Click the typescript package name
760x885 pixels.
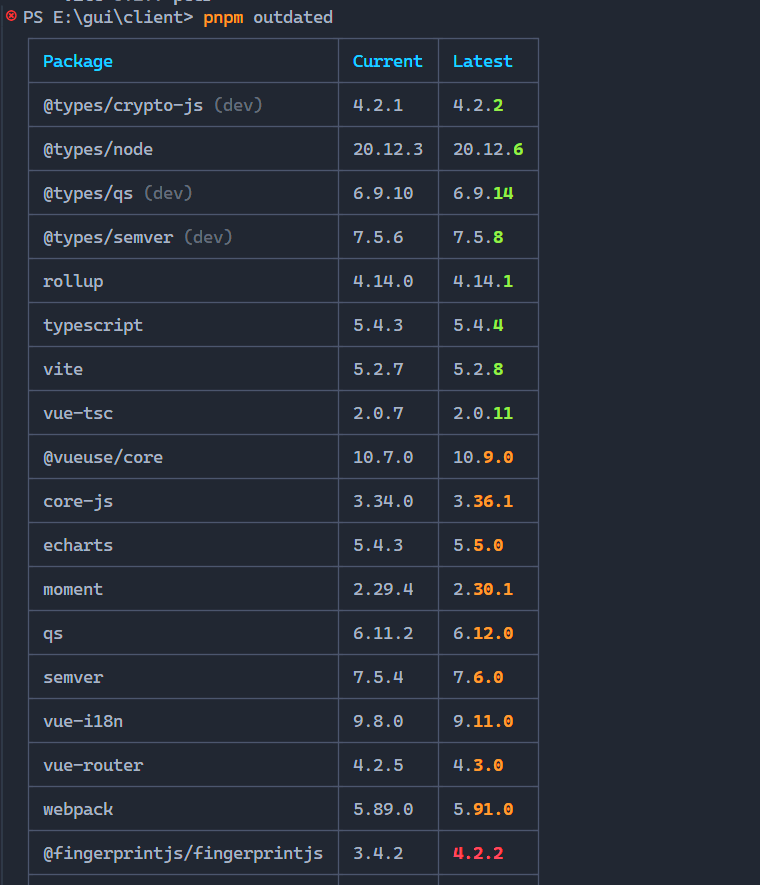[92, 325]
